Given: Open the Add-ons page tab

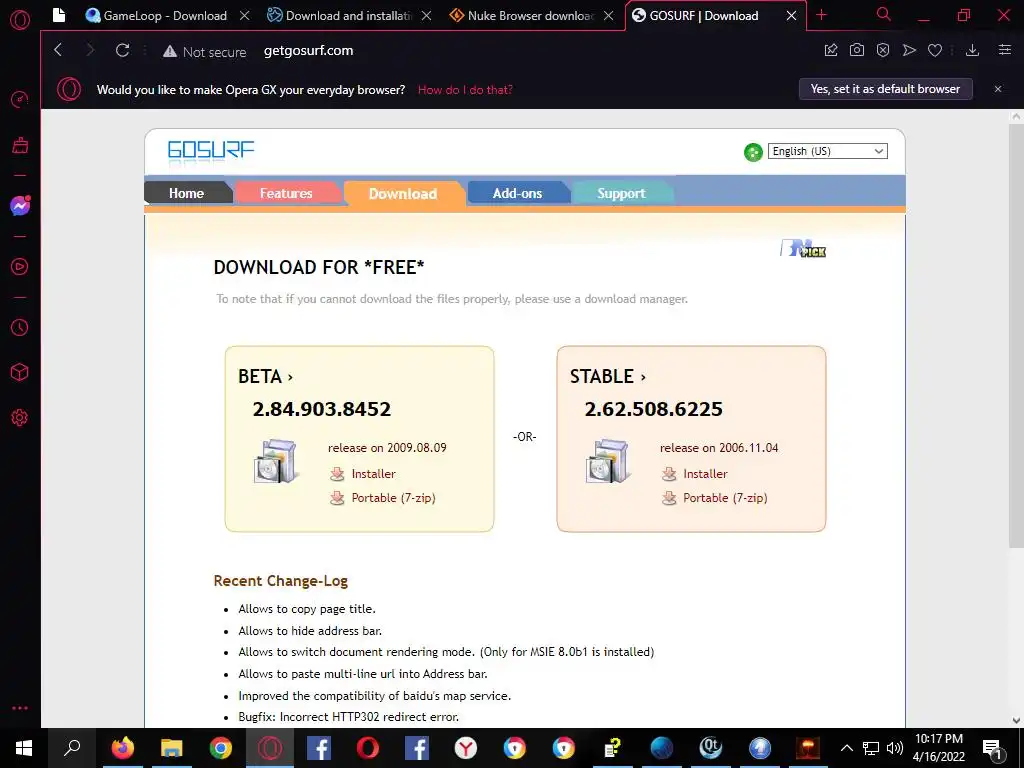Looking at the screenshot, I should click(x=517, y=193).
